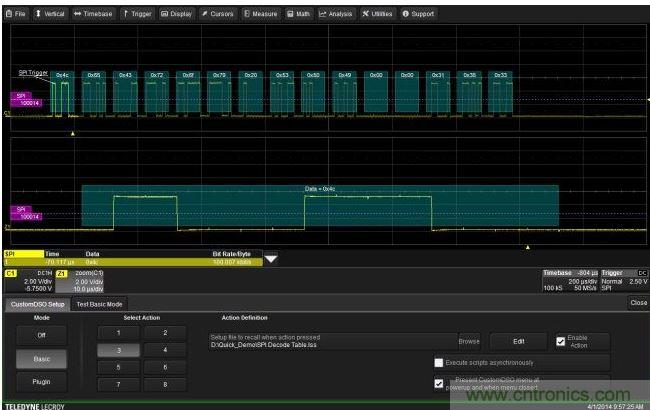Open the Display menu
The height and width of the screenshot is (410, 650).
tap(178, 14)
